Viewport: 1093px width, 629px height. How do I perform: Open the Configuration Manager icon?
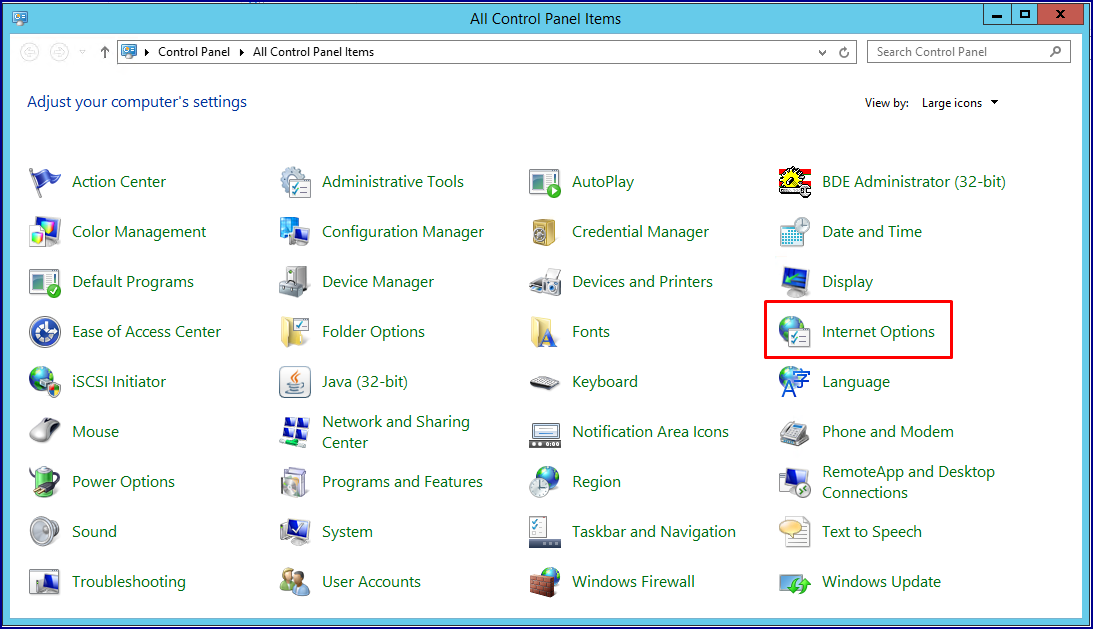click(295, 232)
